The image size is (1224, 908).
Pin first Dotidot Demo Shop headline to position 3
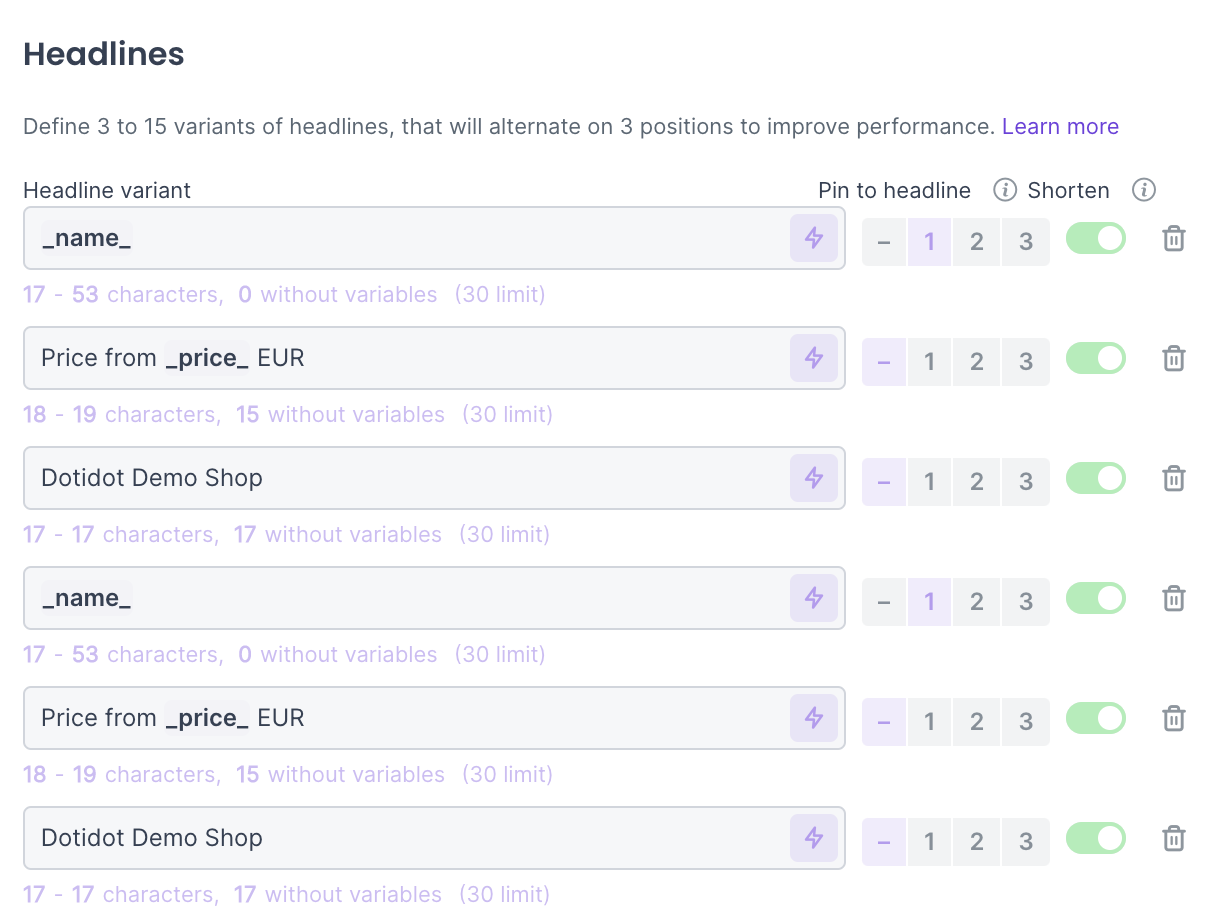1026,481
